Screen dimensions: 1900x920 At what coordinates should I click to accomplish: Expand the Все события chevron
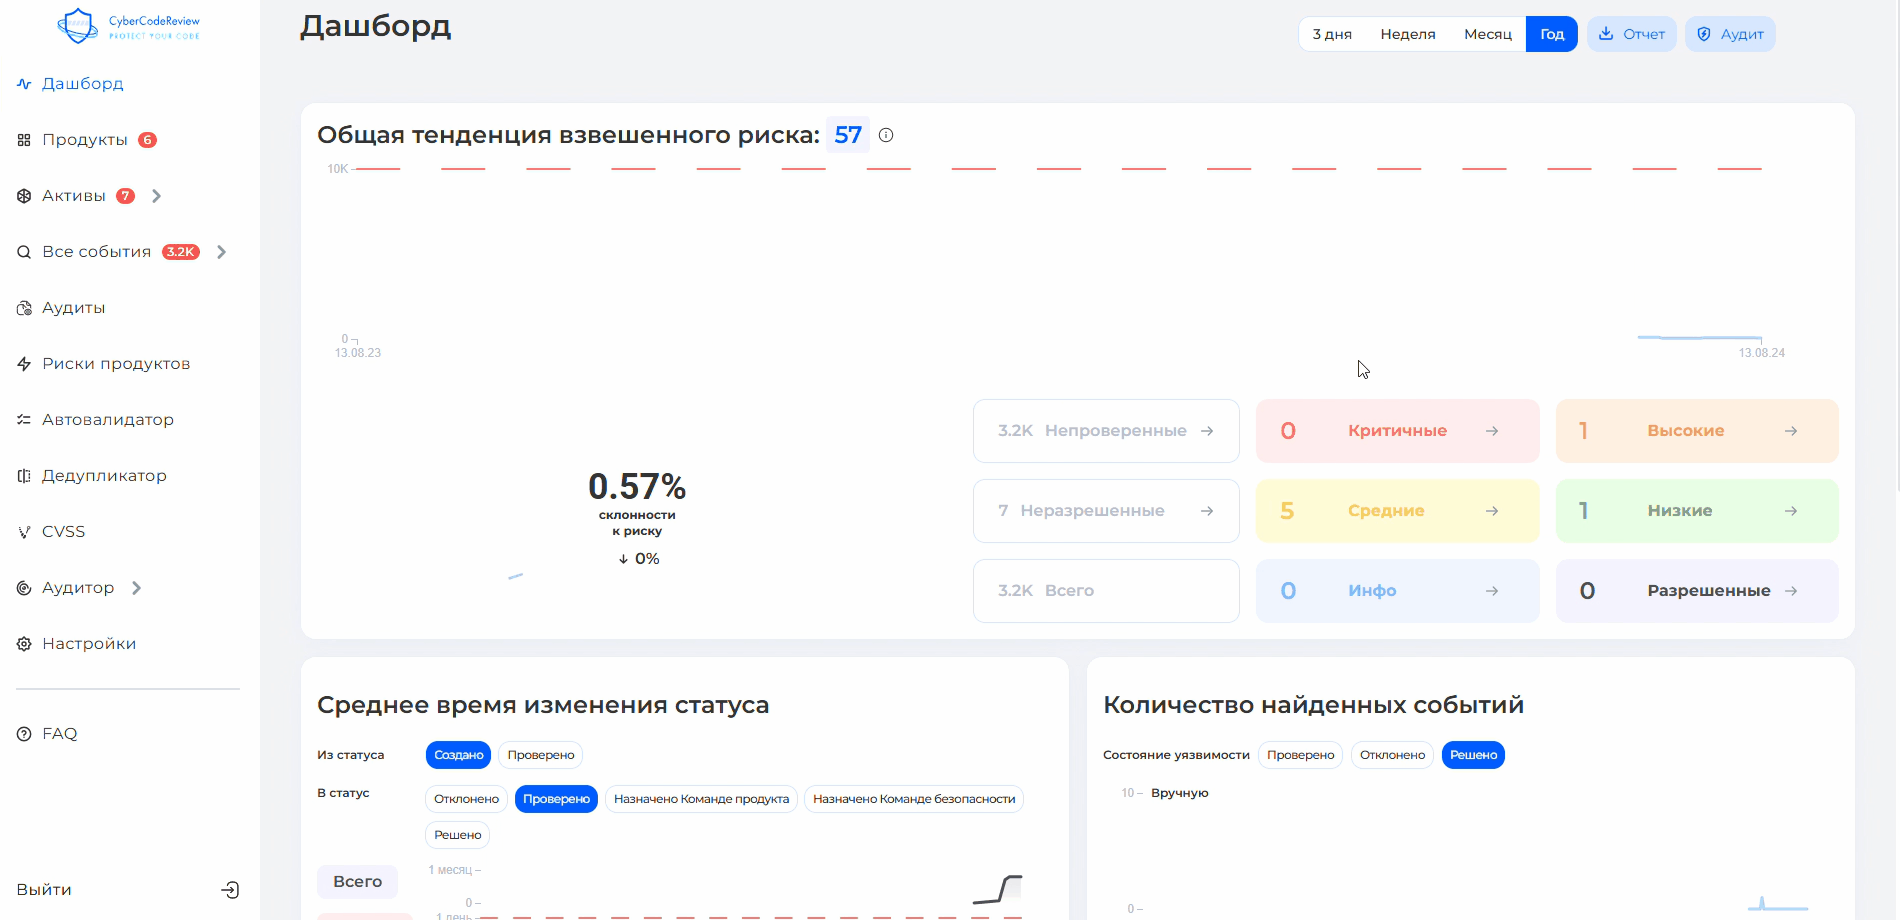[221, 252]
